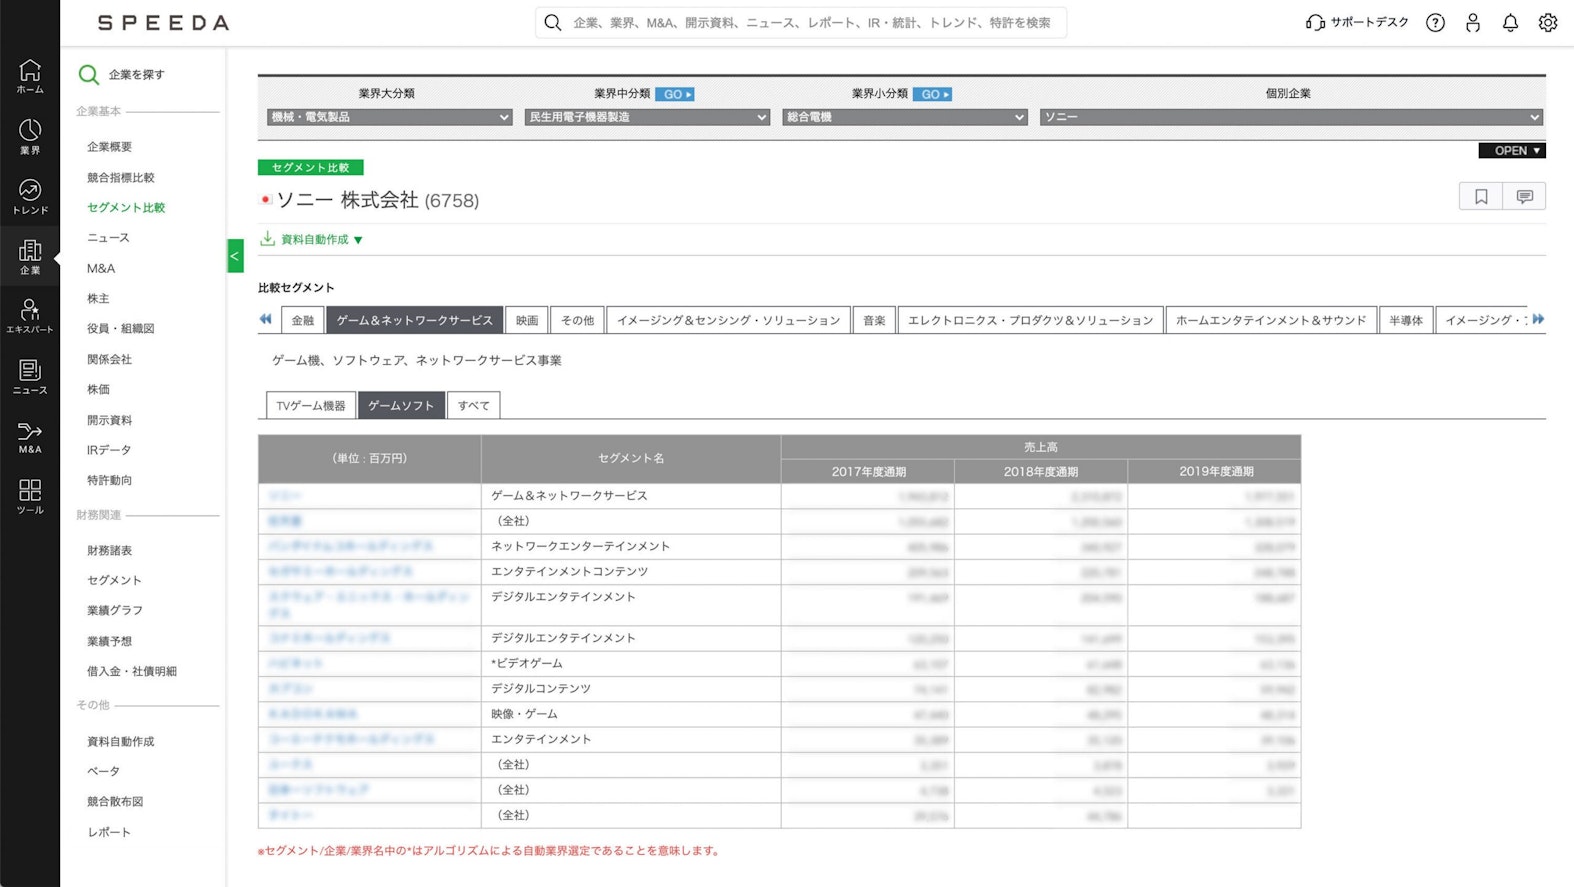The height and width of the screenshot is (887, 1574).
Task: Open the settings gear icon
Action: pos(1547,23)
